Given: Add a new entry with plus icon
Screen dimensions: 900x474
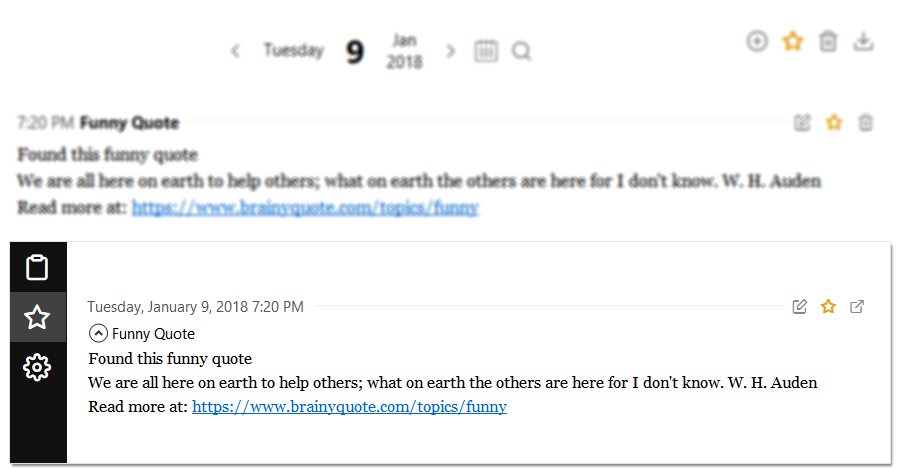Looking at the screenshot, I should pos(757,41).
